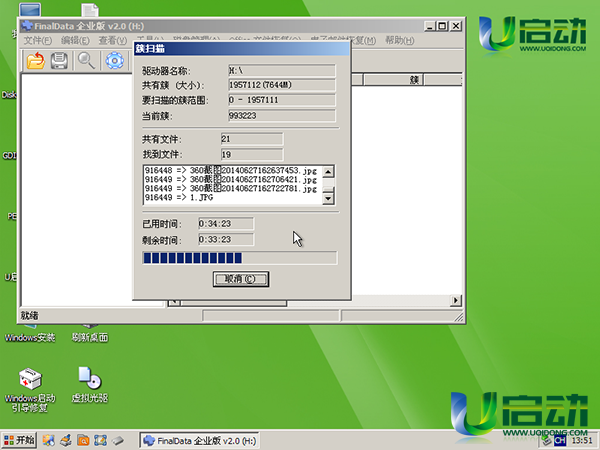Click the CH language indicator in tray

click(560, 440)
